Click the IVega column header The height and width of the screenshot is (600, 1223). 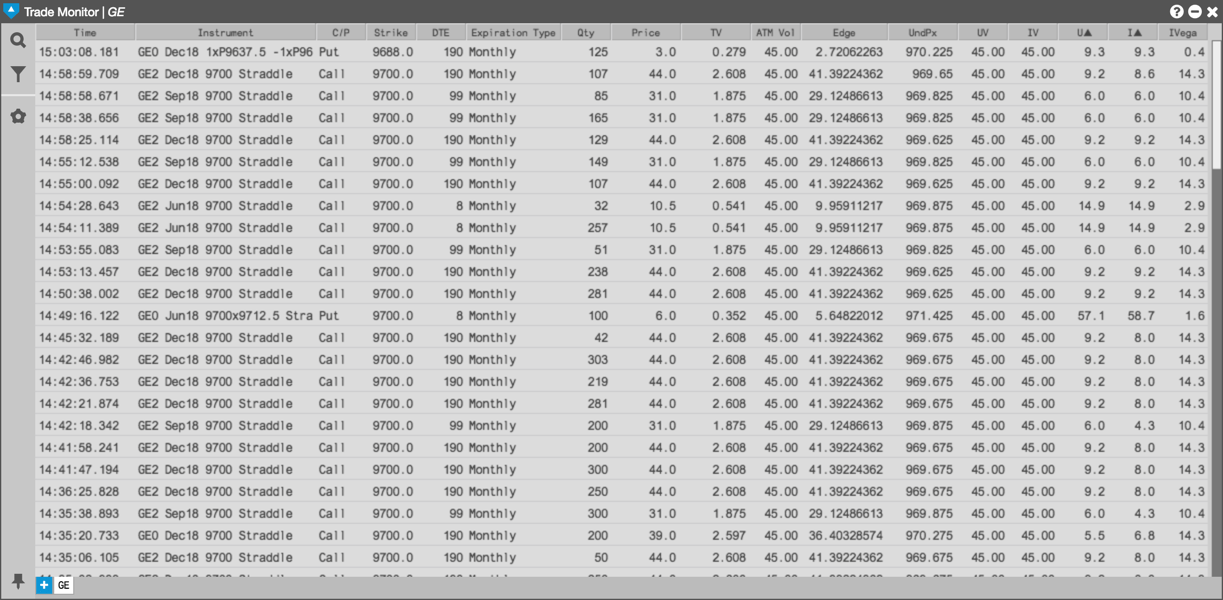tap(1183, 33)
